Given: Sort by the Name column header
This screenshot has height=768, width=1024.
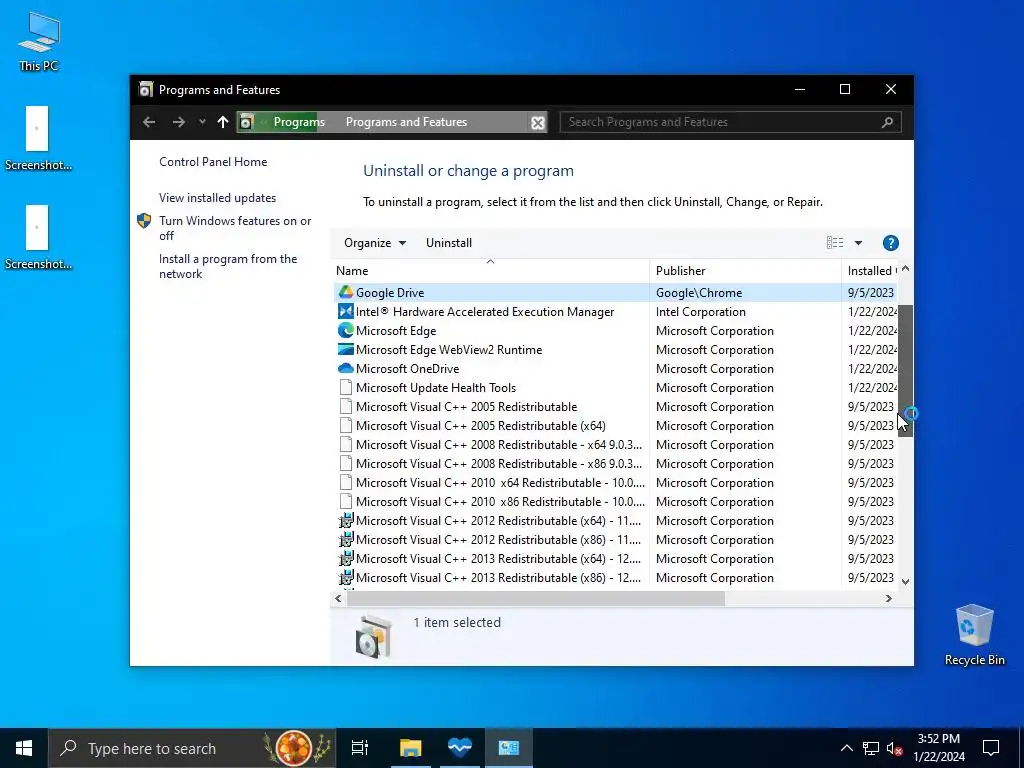Looking at the screenshot, I should click(x=490, y=270).
